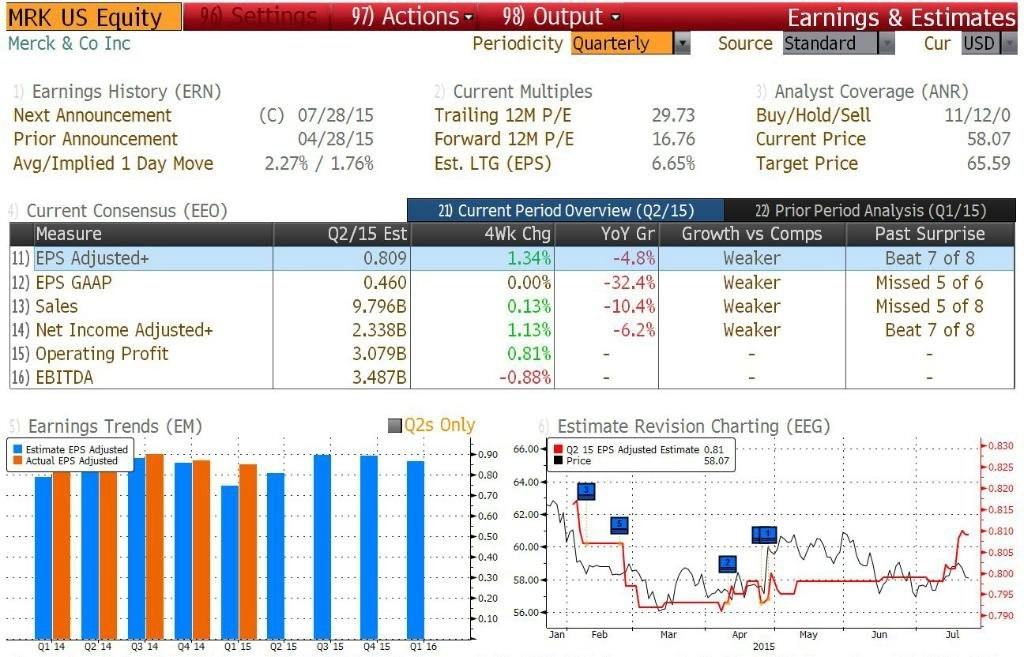This screenshot has width=1024, height=657.
Task: Click the Est. LTG (EPS) value 6.65%
Action: [673, 163]
